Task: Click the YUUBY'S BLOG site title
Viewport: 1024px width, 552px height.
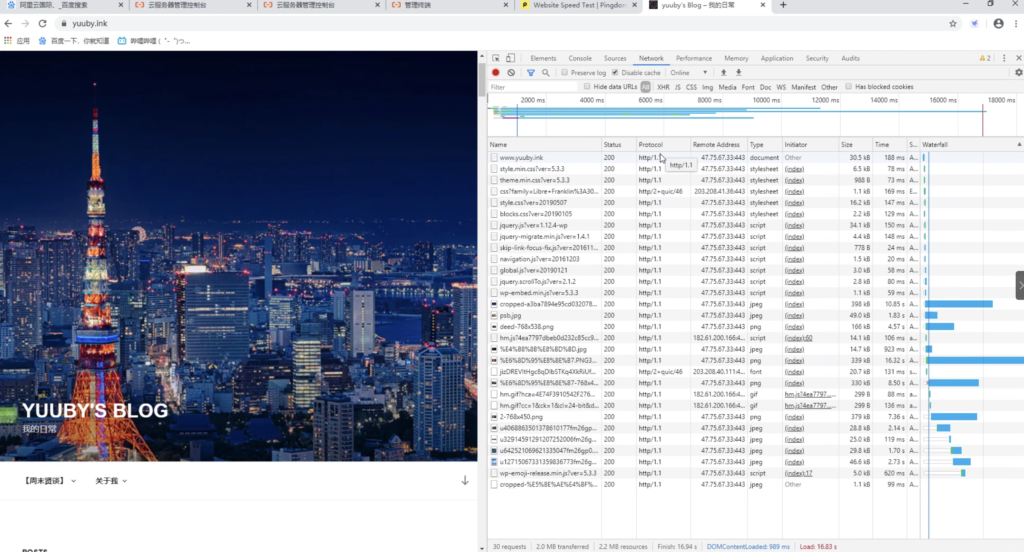Action: 95,410
